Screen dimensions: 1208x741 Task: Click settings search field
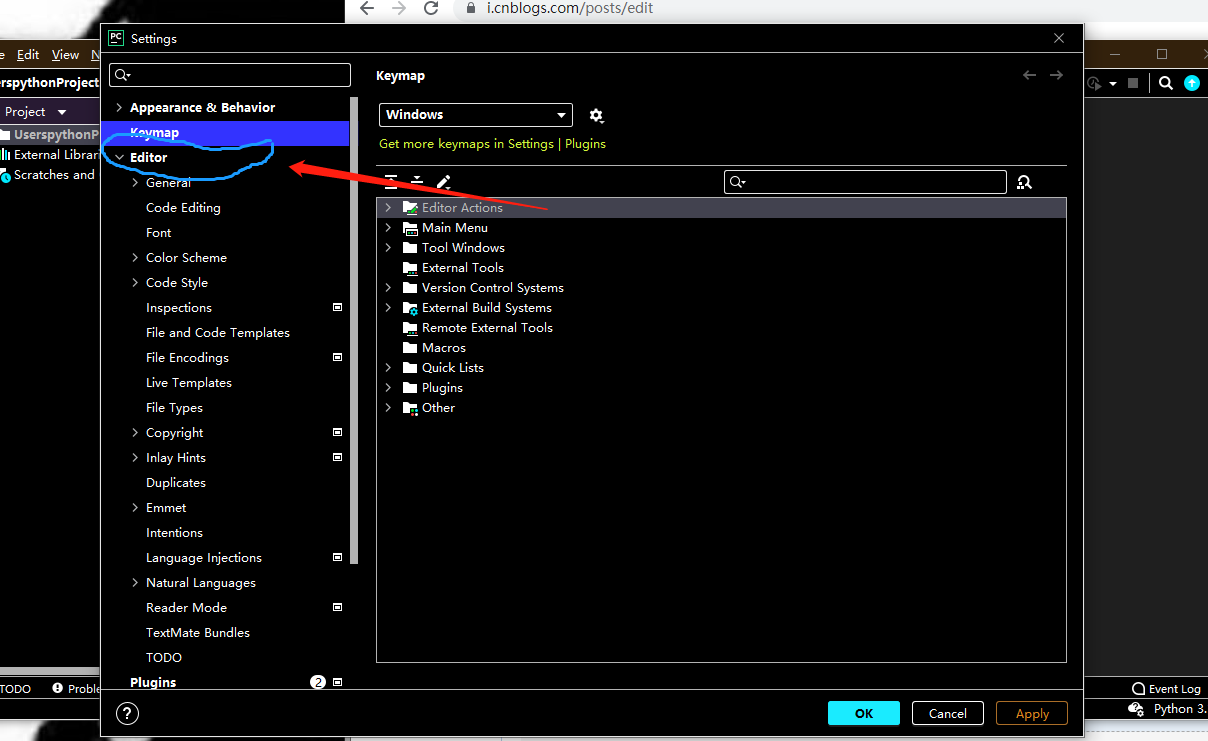(230, 75)
